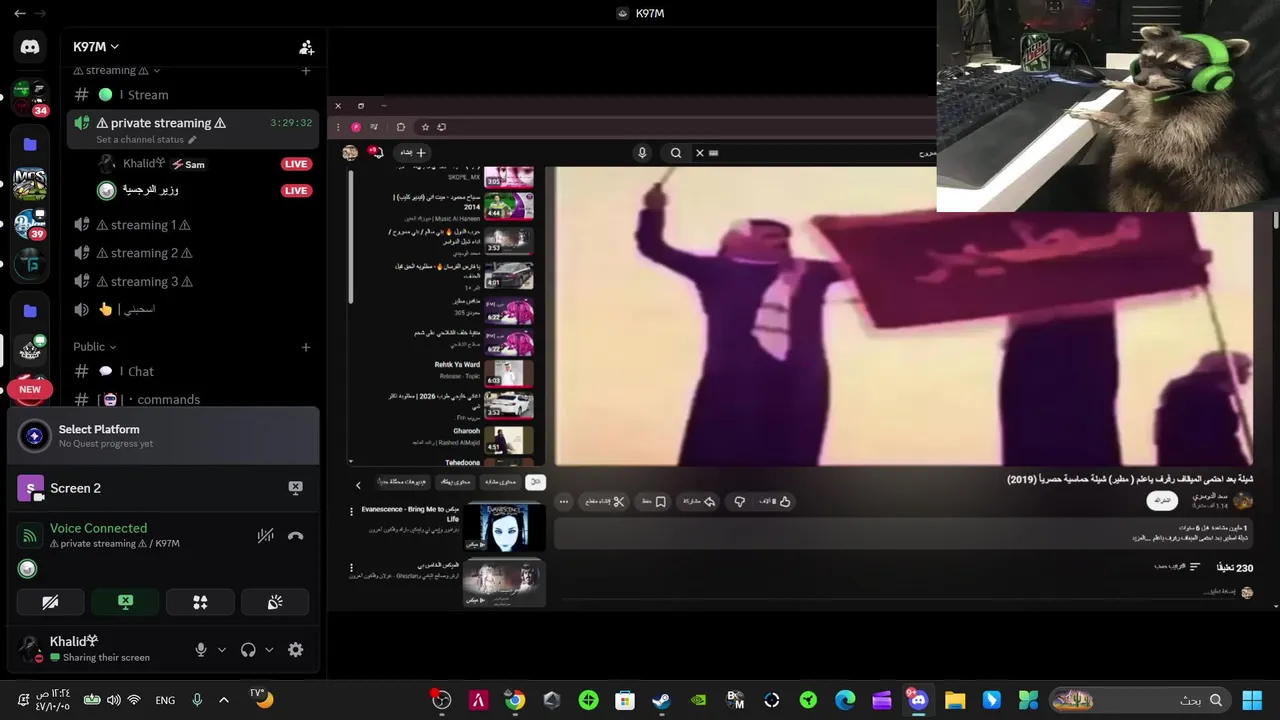The width and height of the screenshot is (1280, 720).
Task: Go back with Discord's top-left arrow
Action: (x=19, y=13)
